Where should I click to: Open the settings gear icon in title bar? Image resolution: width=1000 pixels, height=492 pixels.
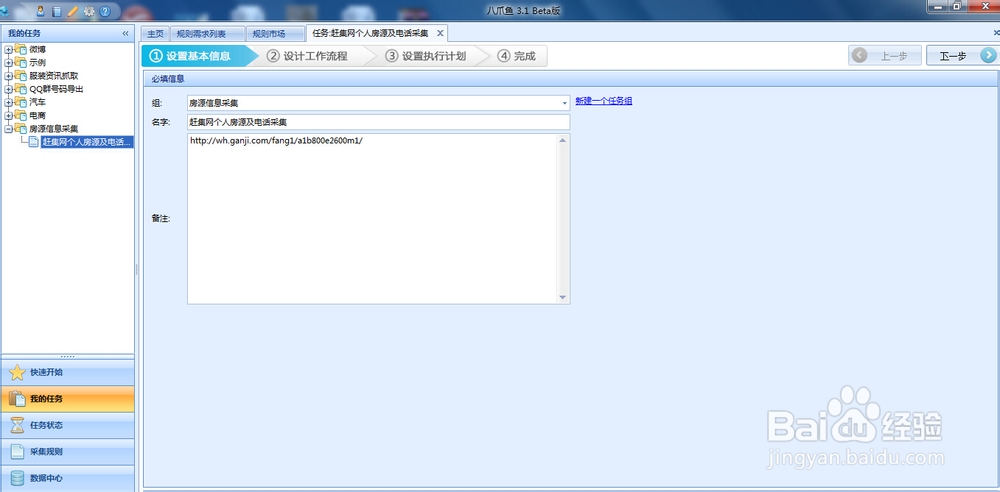coord(89,11)
